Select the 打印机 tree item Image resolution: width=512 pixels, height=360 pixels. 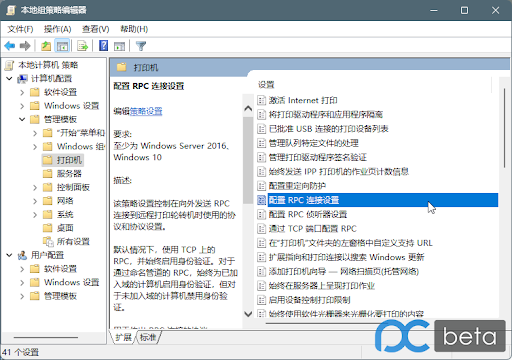(x=69, y=160)
